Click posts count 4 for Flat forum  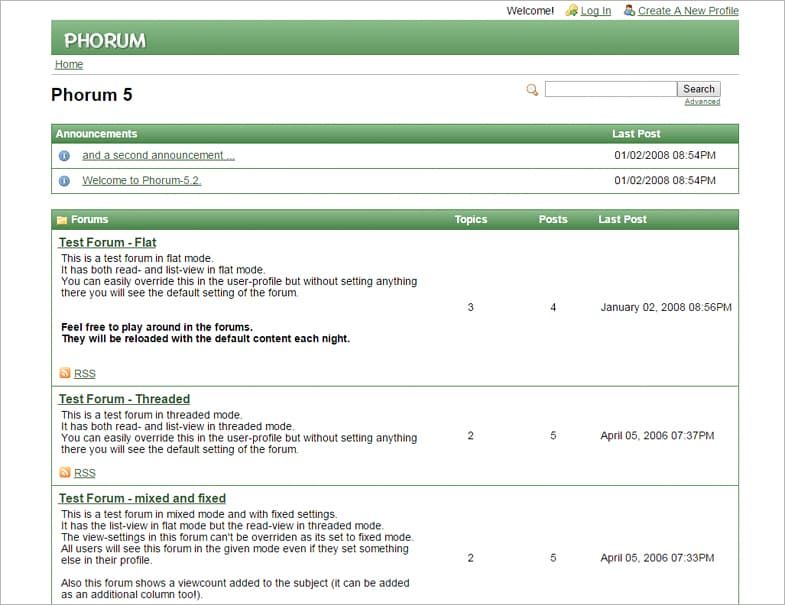tap(553, 308)
